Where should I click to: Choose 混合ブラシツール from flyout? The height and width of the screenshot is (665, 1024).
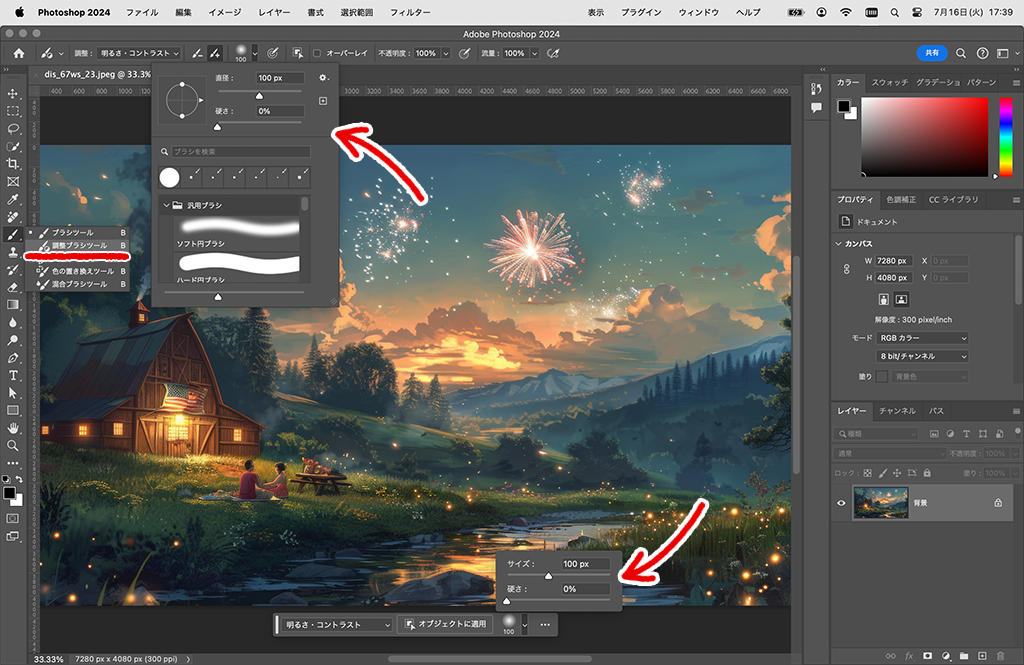[80, 284]
